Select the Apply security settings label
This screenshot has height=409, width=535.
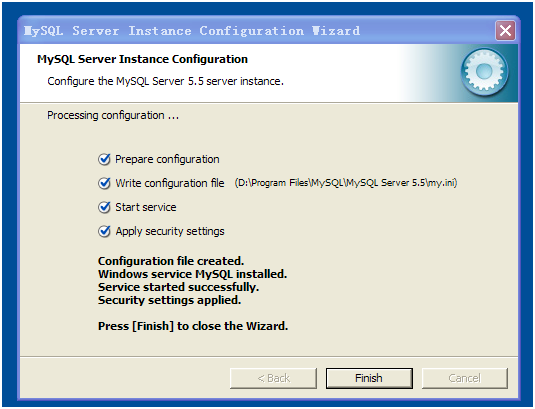coord(170,231)
